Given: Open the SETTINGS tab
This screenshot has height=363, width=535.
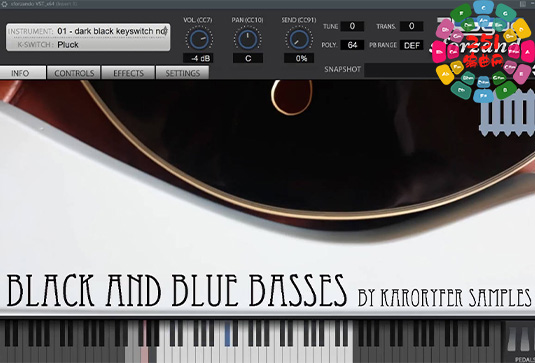Looking at the screenshot, I should pos(183,73).
